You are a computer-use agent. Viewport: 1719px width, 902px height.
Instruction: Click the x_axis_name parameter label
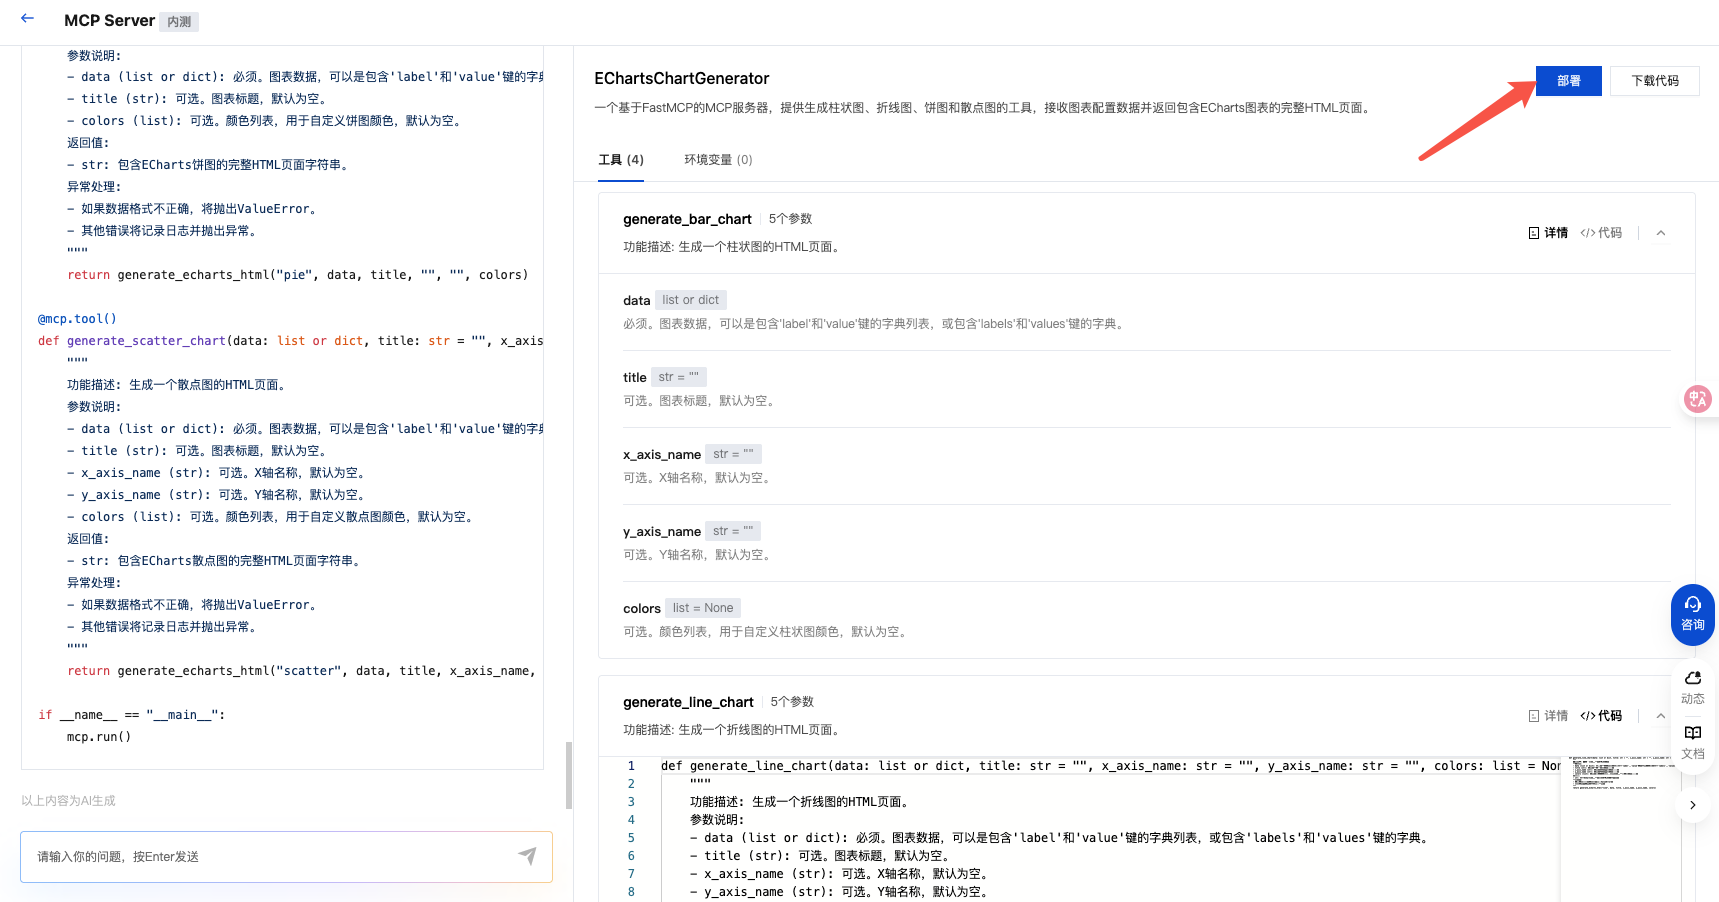point(662,455)
